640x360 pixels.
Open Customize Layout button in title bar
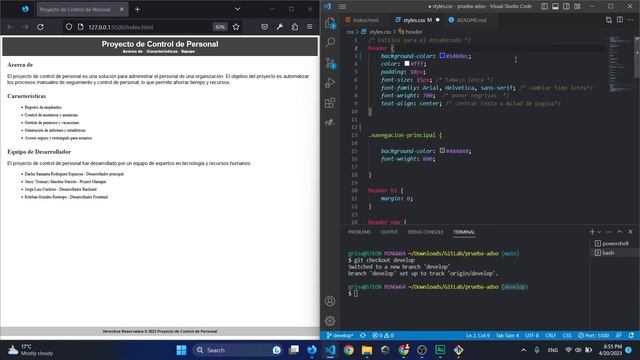pos(577,7)
